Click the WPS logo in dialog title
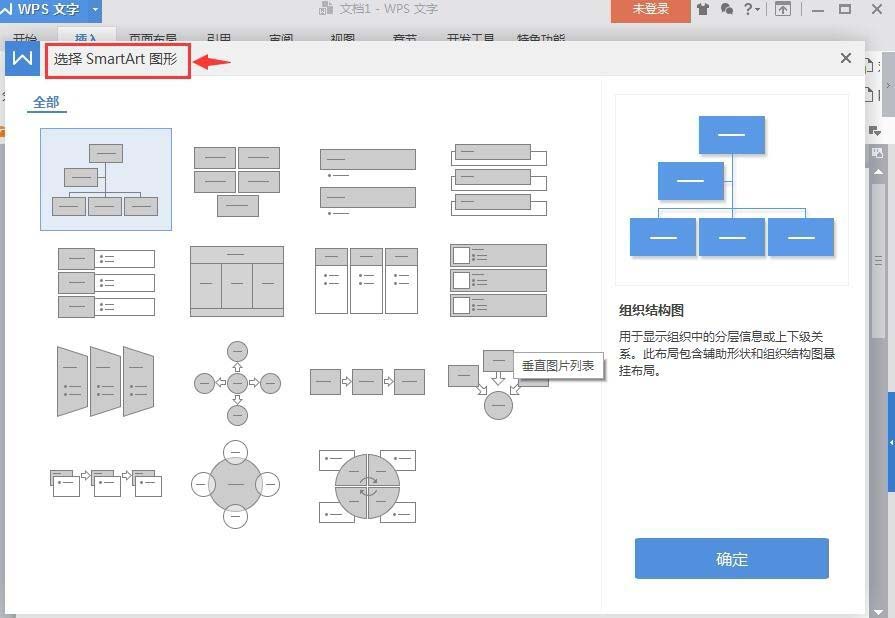 click(x=22, y=59)
